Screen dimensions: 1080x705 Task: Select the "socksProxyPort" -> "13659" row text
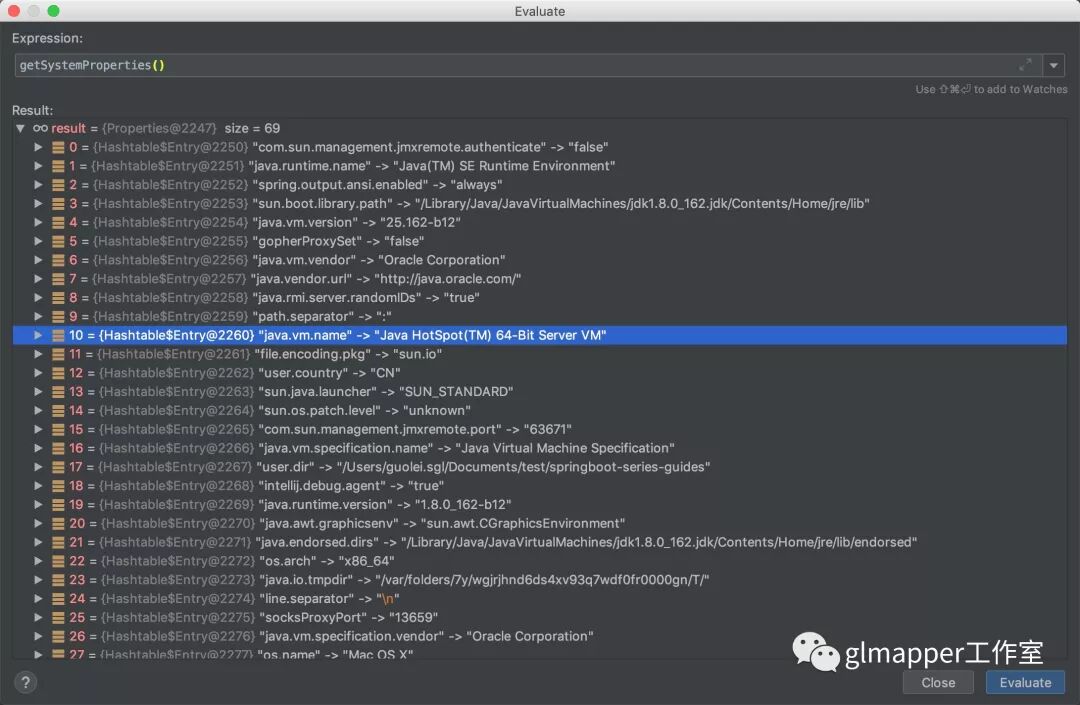349,618
